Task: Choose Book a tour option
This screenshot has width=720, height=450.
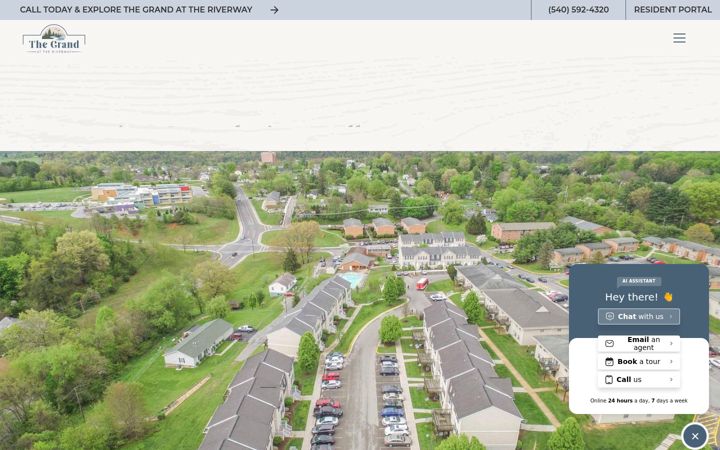Action: tap(638, 362)
